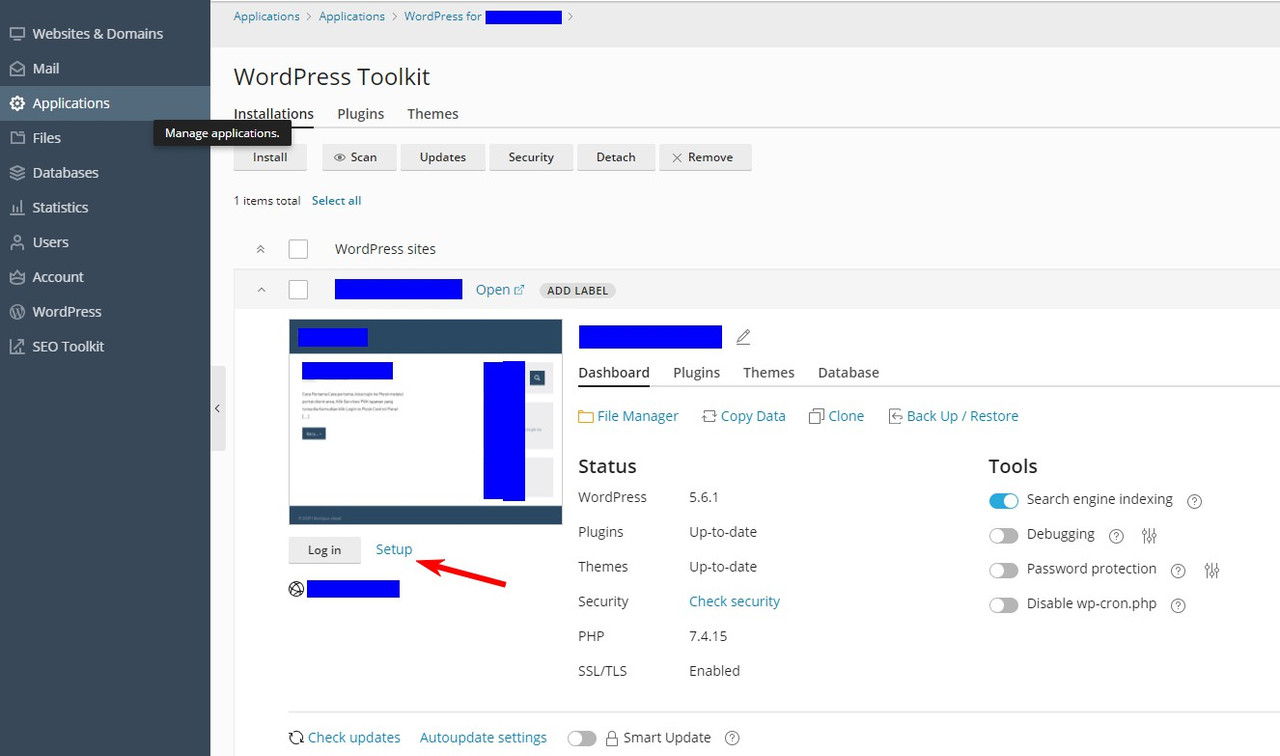Viewport: 1280px width, 756px height.
Task: Click the Install button
Action: tap(270, 157)
